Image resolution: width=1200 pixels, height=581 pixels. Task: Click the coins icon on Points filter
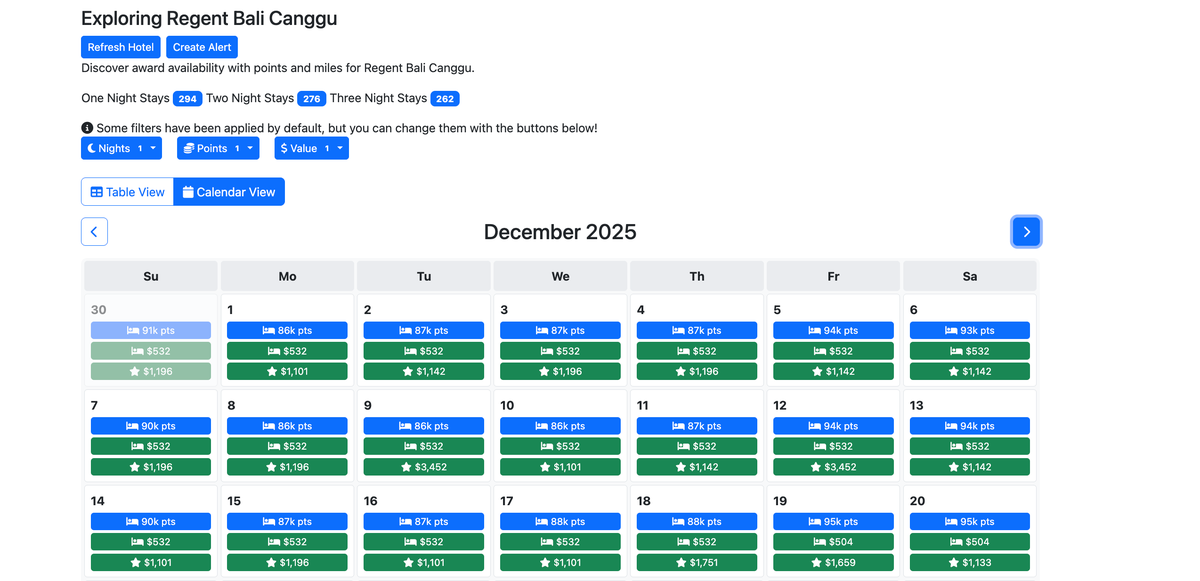pyautogui.click(x=188, y=149)
